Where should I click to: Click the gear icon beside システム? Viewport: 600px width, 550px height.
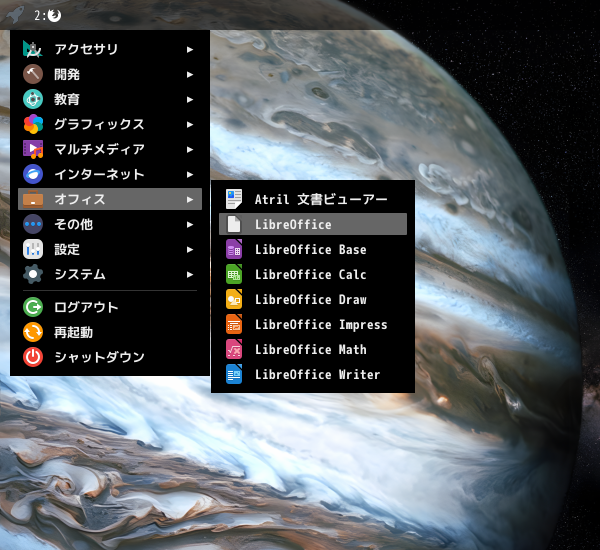point(33,274)
